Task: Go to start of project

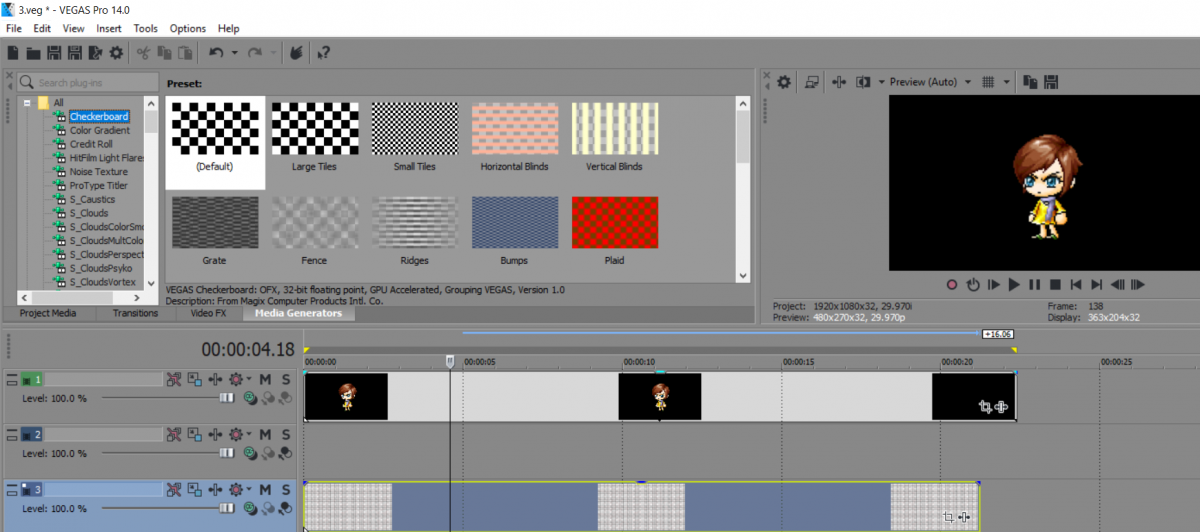Action: click(1076, 285)
